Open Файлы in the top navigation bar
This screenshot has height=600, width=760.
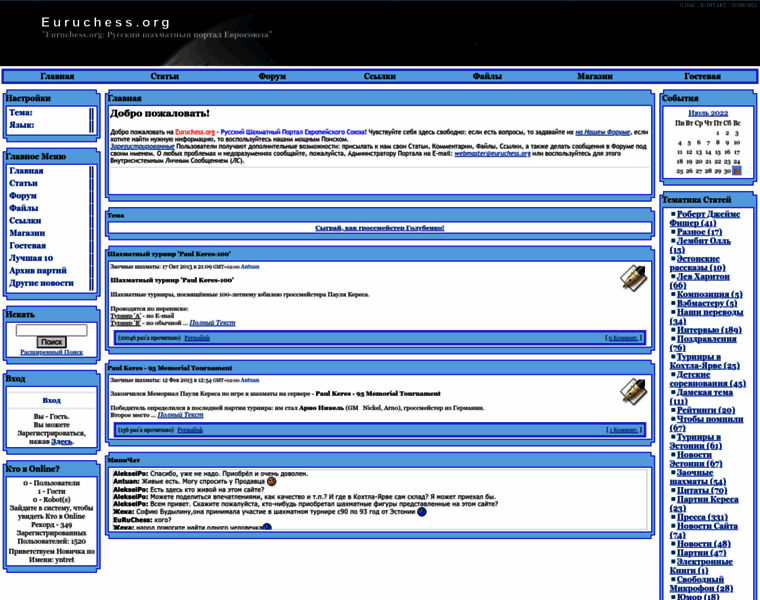[487, 76]
